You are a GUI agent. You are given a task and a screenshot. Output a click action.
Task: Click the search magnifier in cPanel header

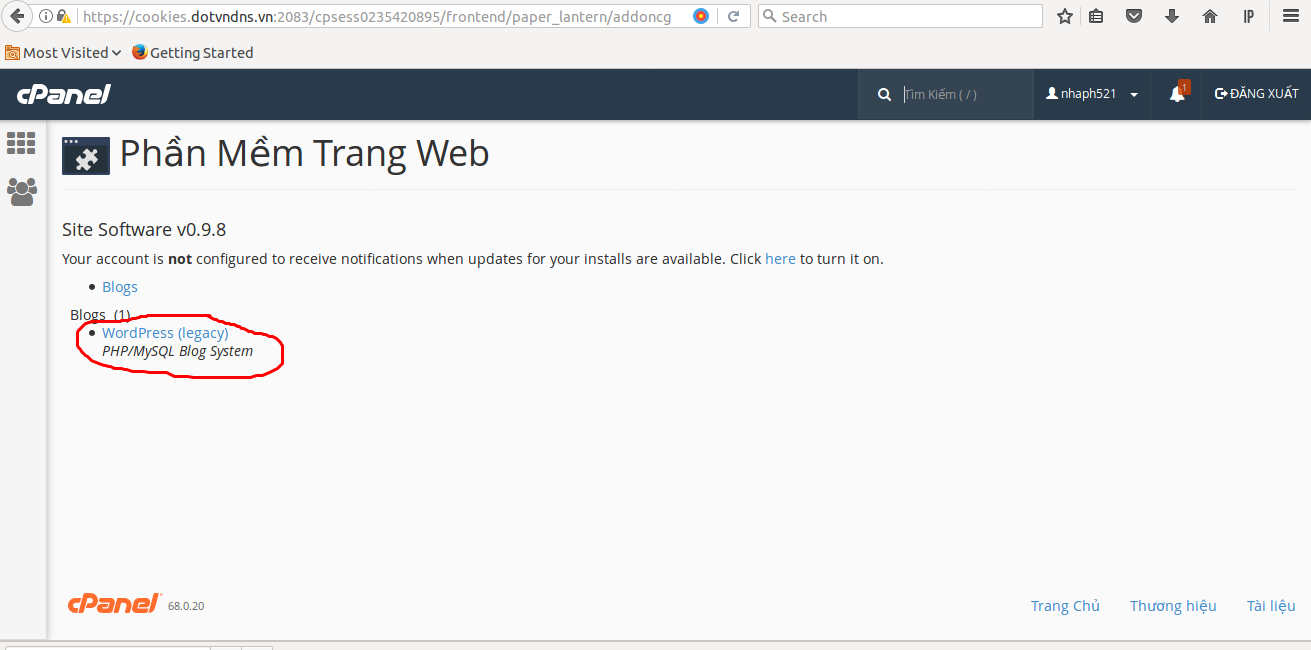point(884,94)
